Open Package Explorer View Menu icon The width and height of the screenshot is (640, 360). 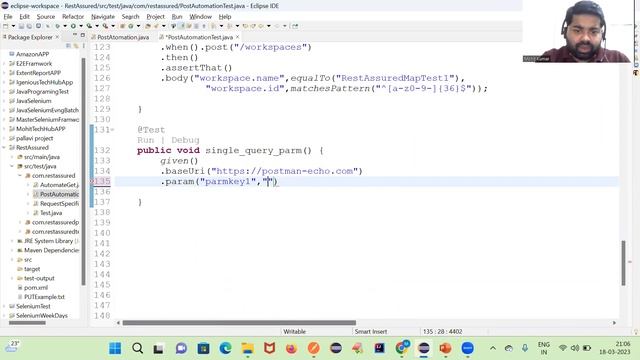(84, 46)
